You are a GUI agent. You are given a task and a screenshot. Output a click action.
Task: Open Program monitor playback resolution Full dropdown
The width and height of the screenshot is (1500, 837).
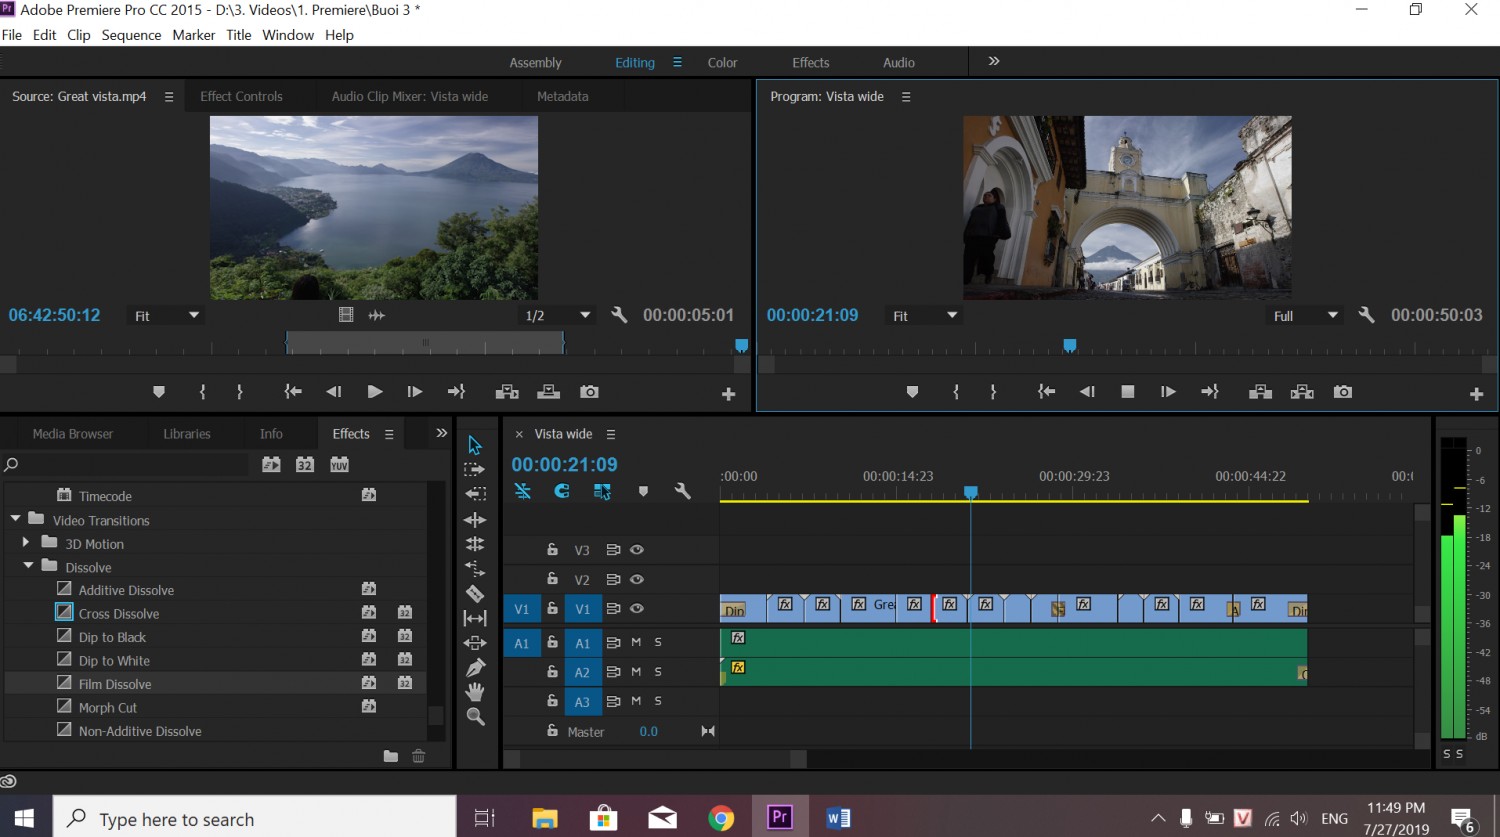point(1306,316)
